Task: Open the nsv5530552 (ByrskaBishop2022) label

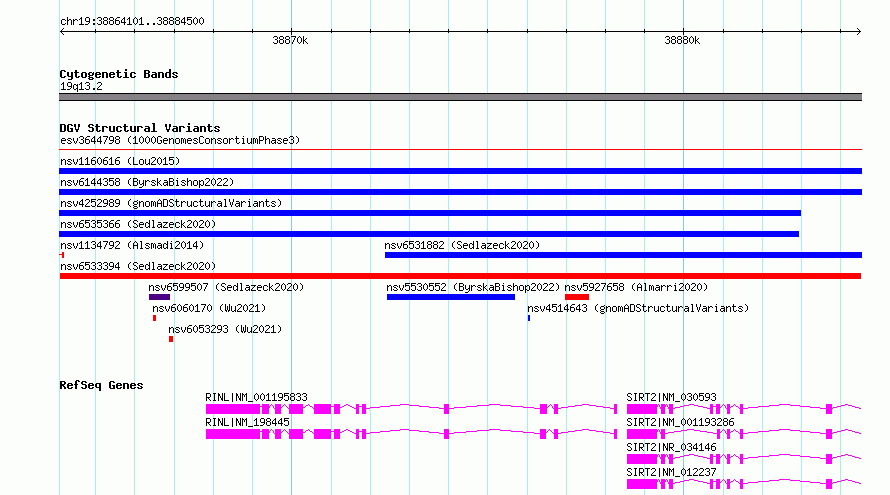Action: click(x=473, y=287)
